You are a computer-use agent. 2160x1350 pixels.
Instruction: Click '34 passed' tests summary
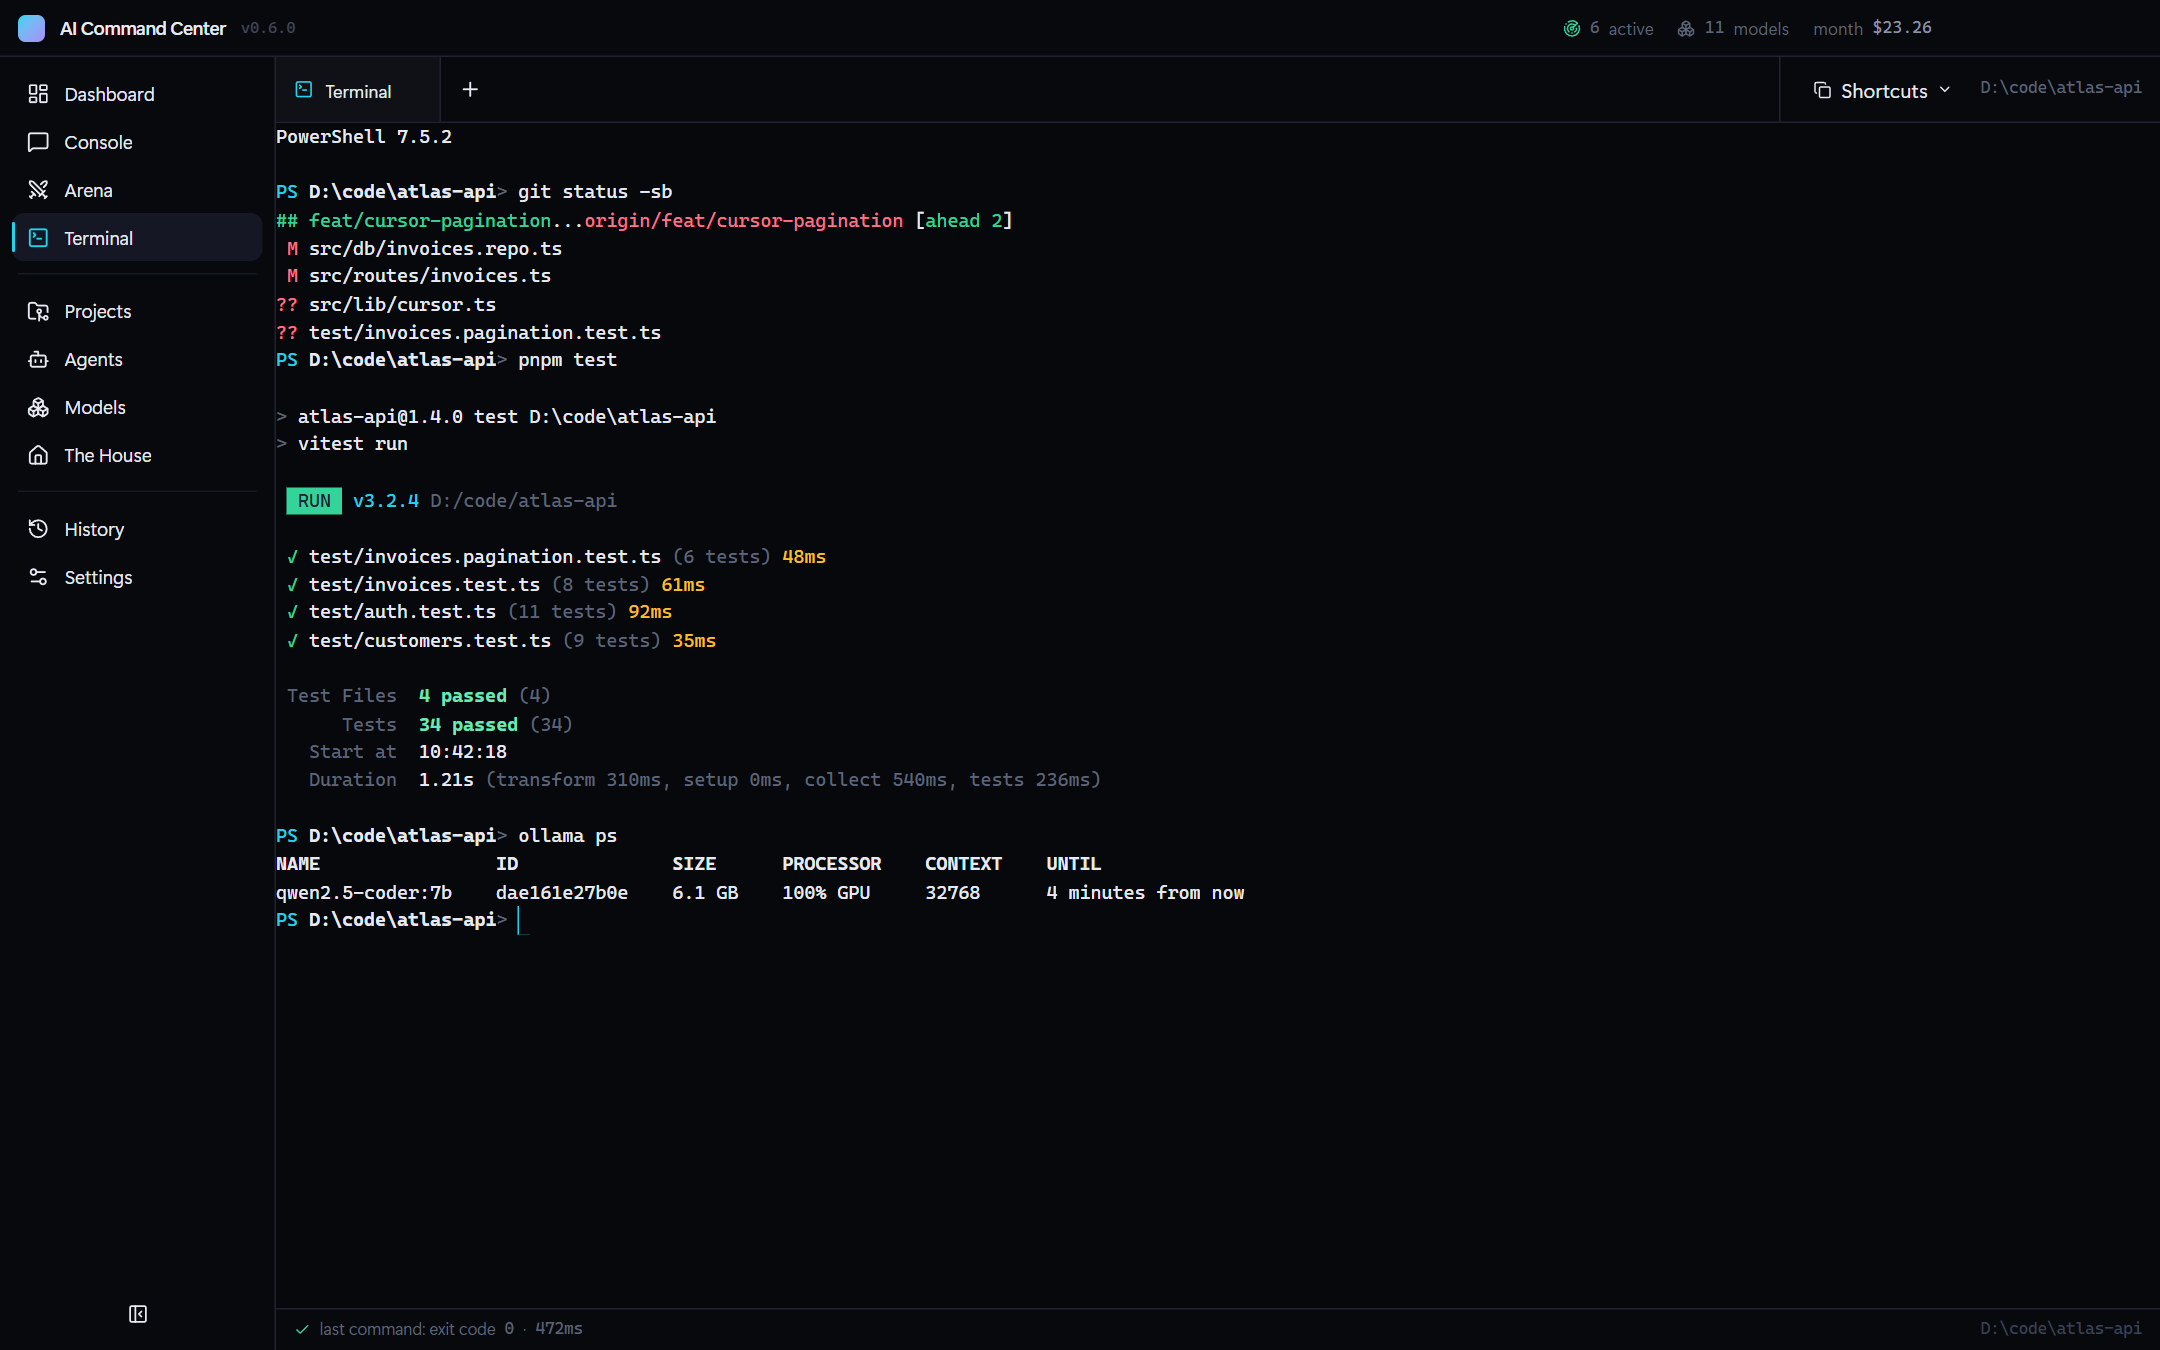click(468, 725)
